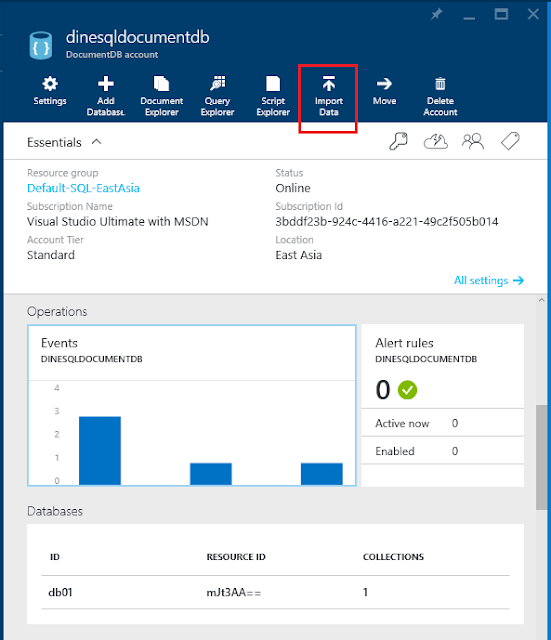Click the Tags icon
The height and width of the screenshot is (640, 551).
[510, 141]
